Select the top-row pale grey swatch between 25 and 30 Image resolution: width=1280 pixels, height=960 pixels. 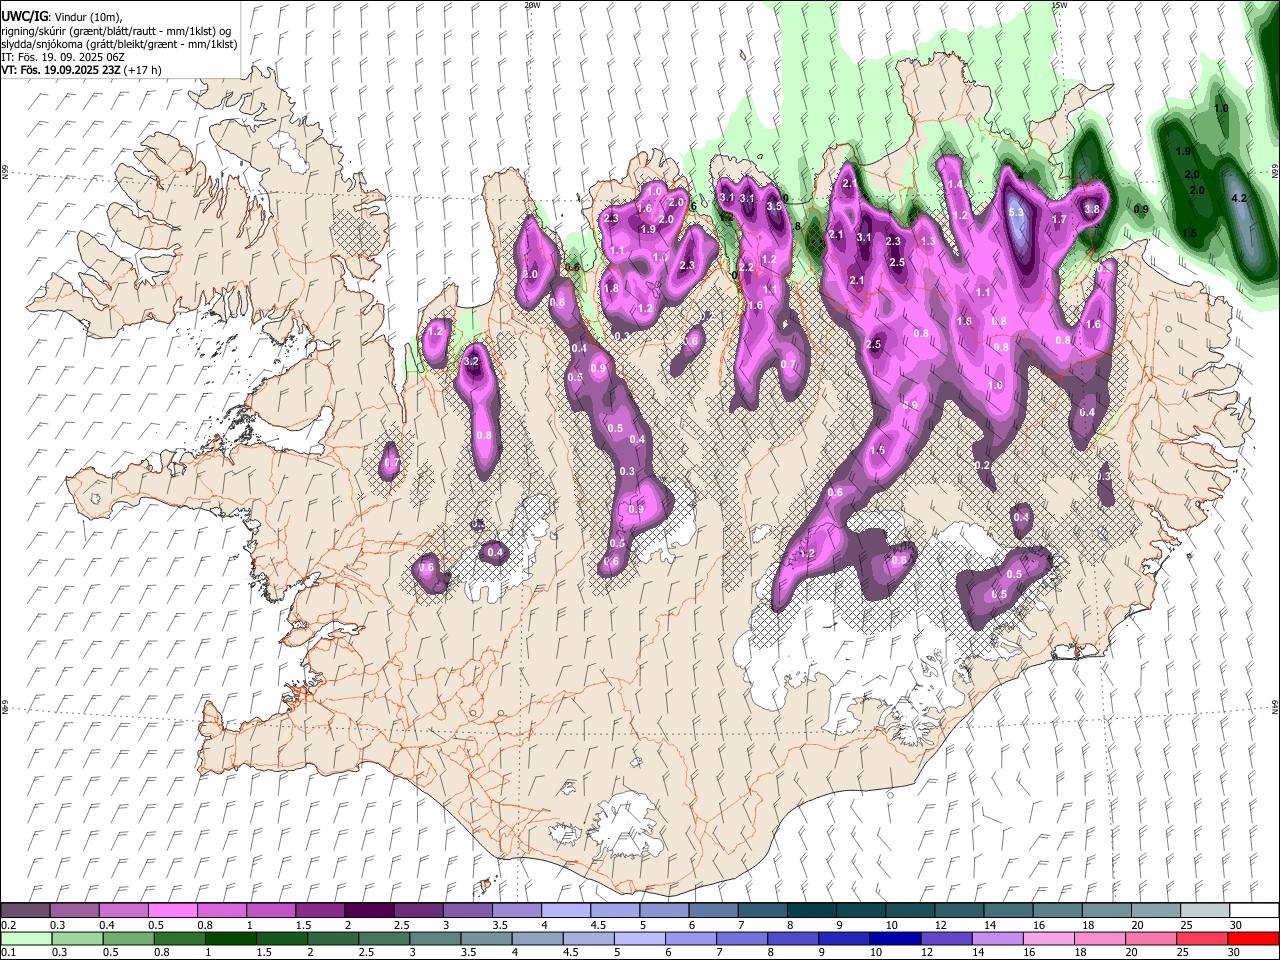(1204, 911)
